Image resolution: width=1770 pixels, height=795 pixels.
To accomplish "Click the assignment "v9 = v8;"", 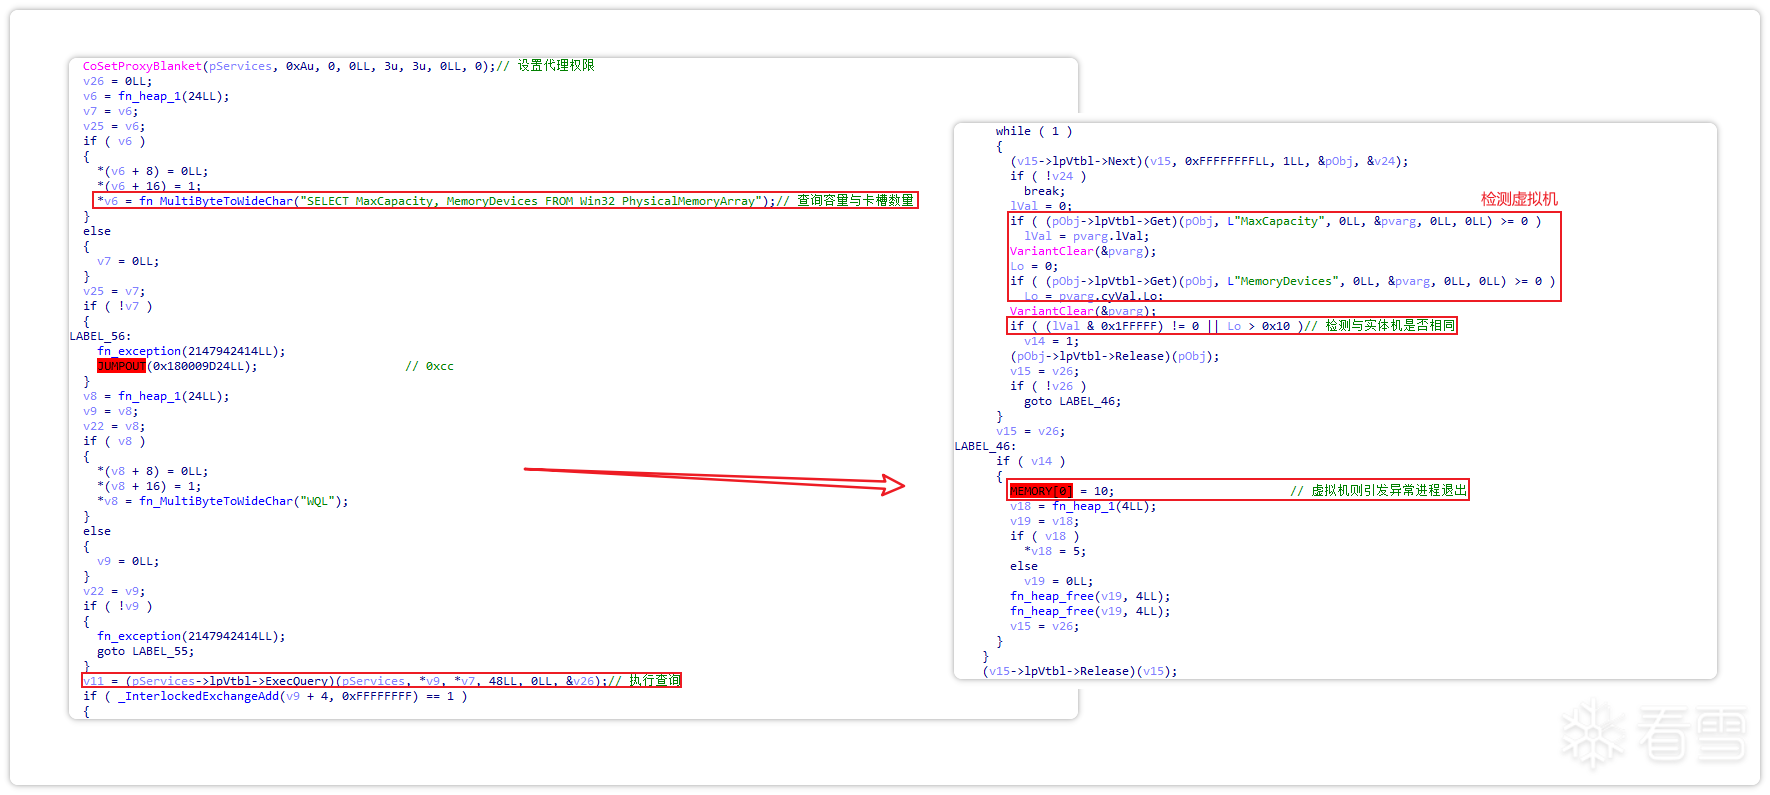I will [x=110, y=411].
